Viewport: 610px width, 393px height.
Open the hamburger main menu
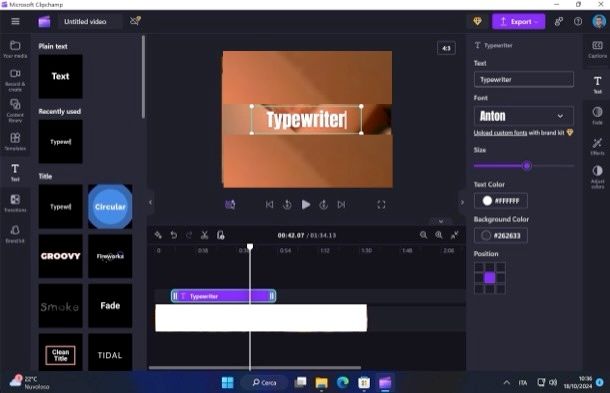pos(15,21)
